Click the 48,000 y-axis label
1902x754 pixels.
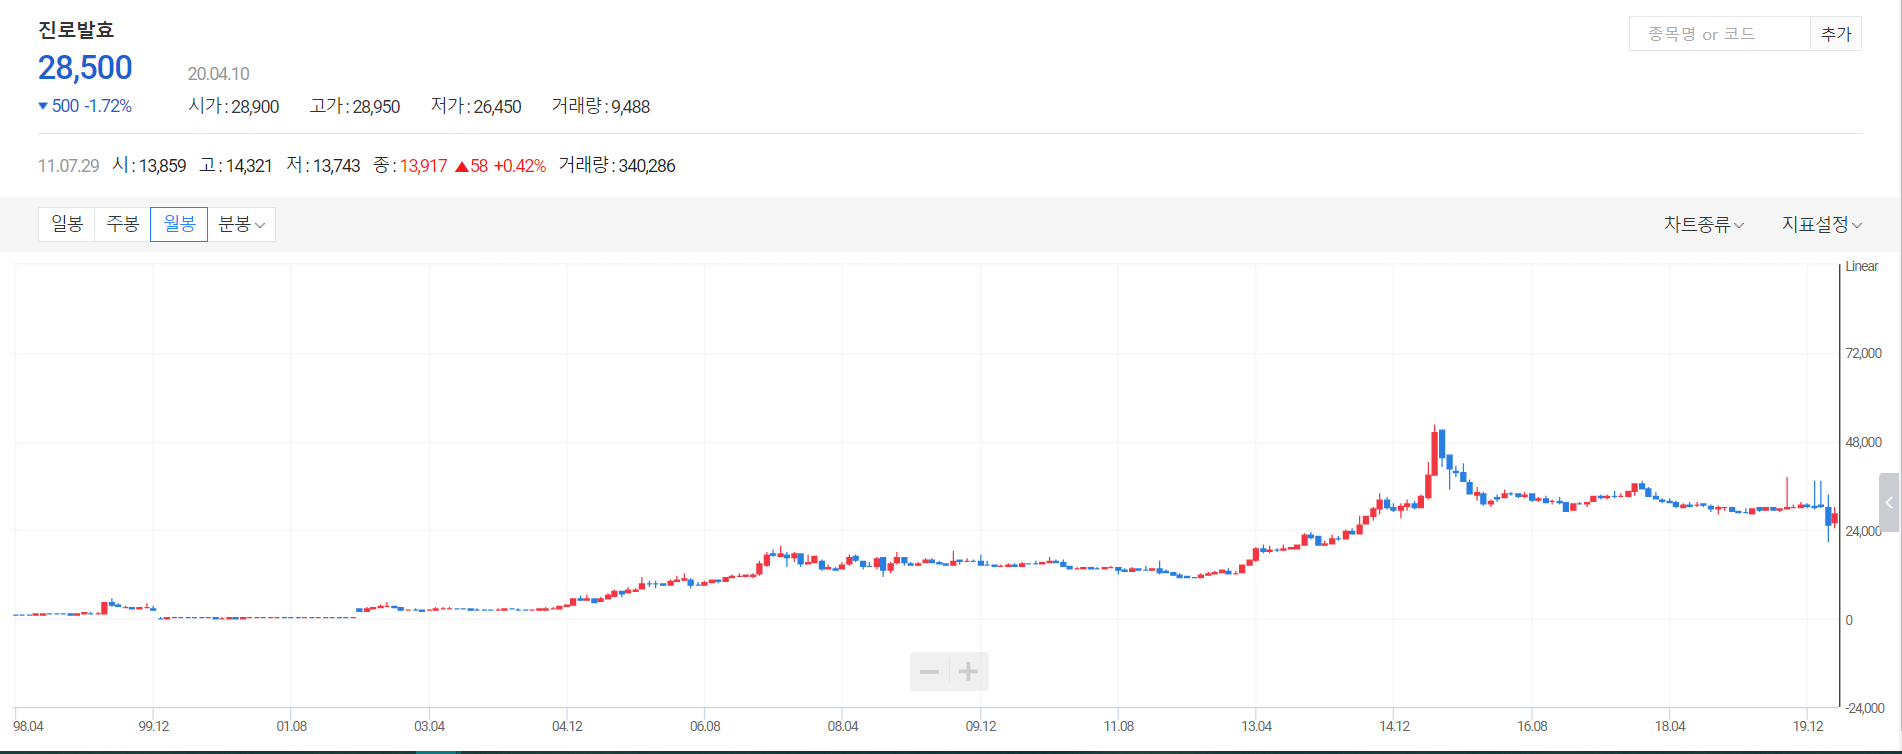1863,442
